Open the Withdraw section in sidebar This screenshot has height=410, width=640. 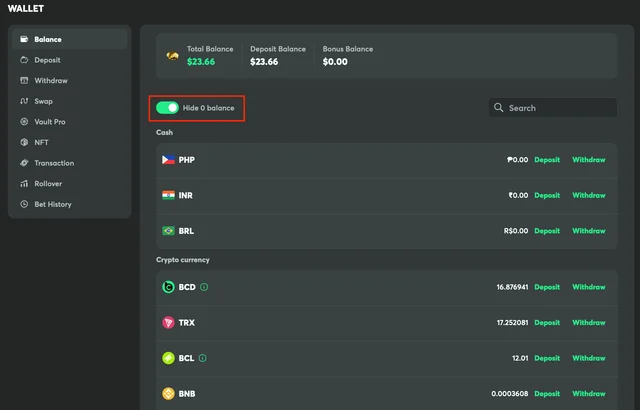tap(69, 80)
